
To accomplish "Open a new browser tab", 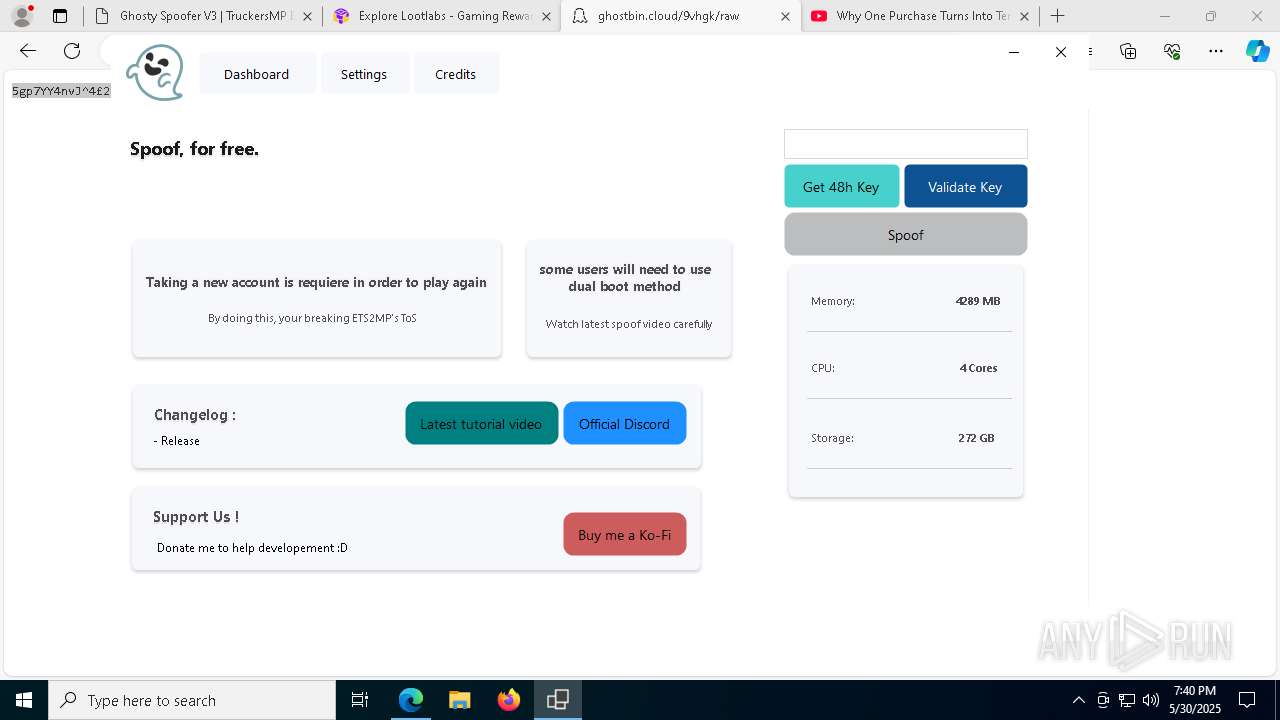I will tap(1058, 16).
